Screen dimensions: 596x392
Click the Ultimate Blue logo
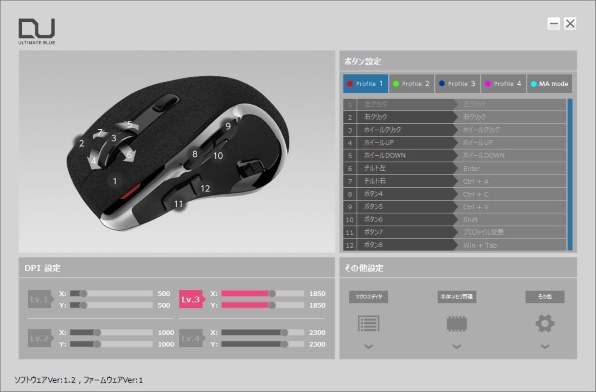click(37, 31)
